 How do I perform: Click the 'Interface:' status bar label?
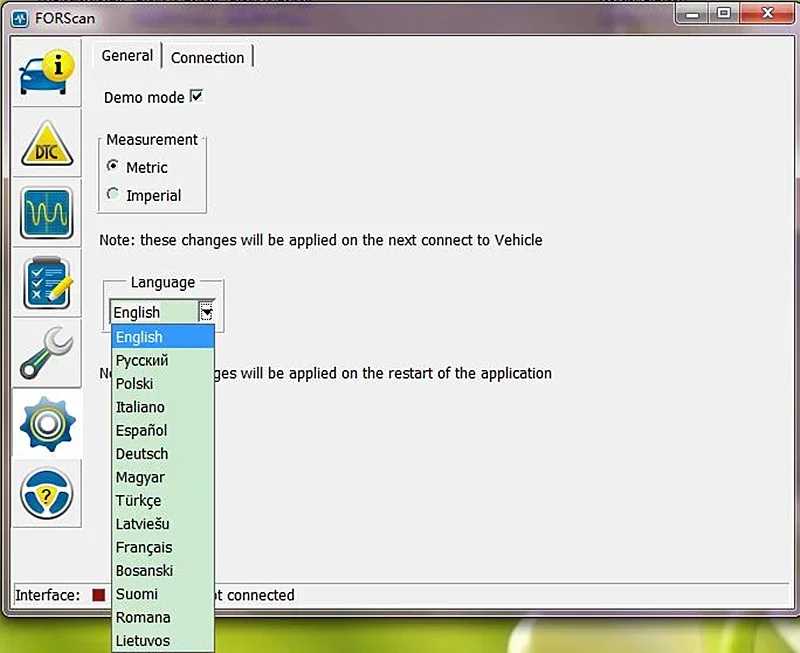pos(47,595)
